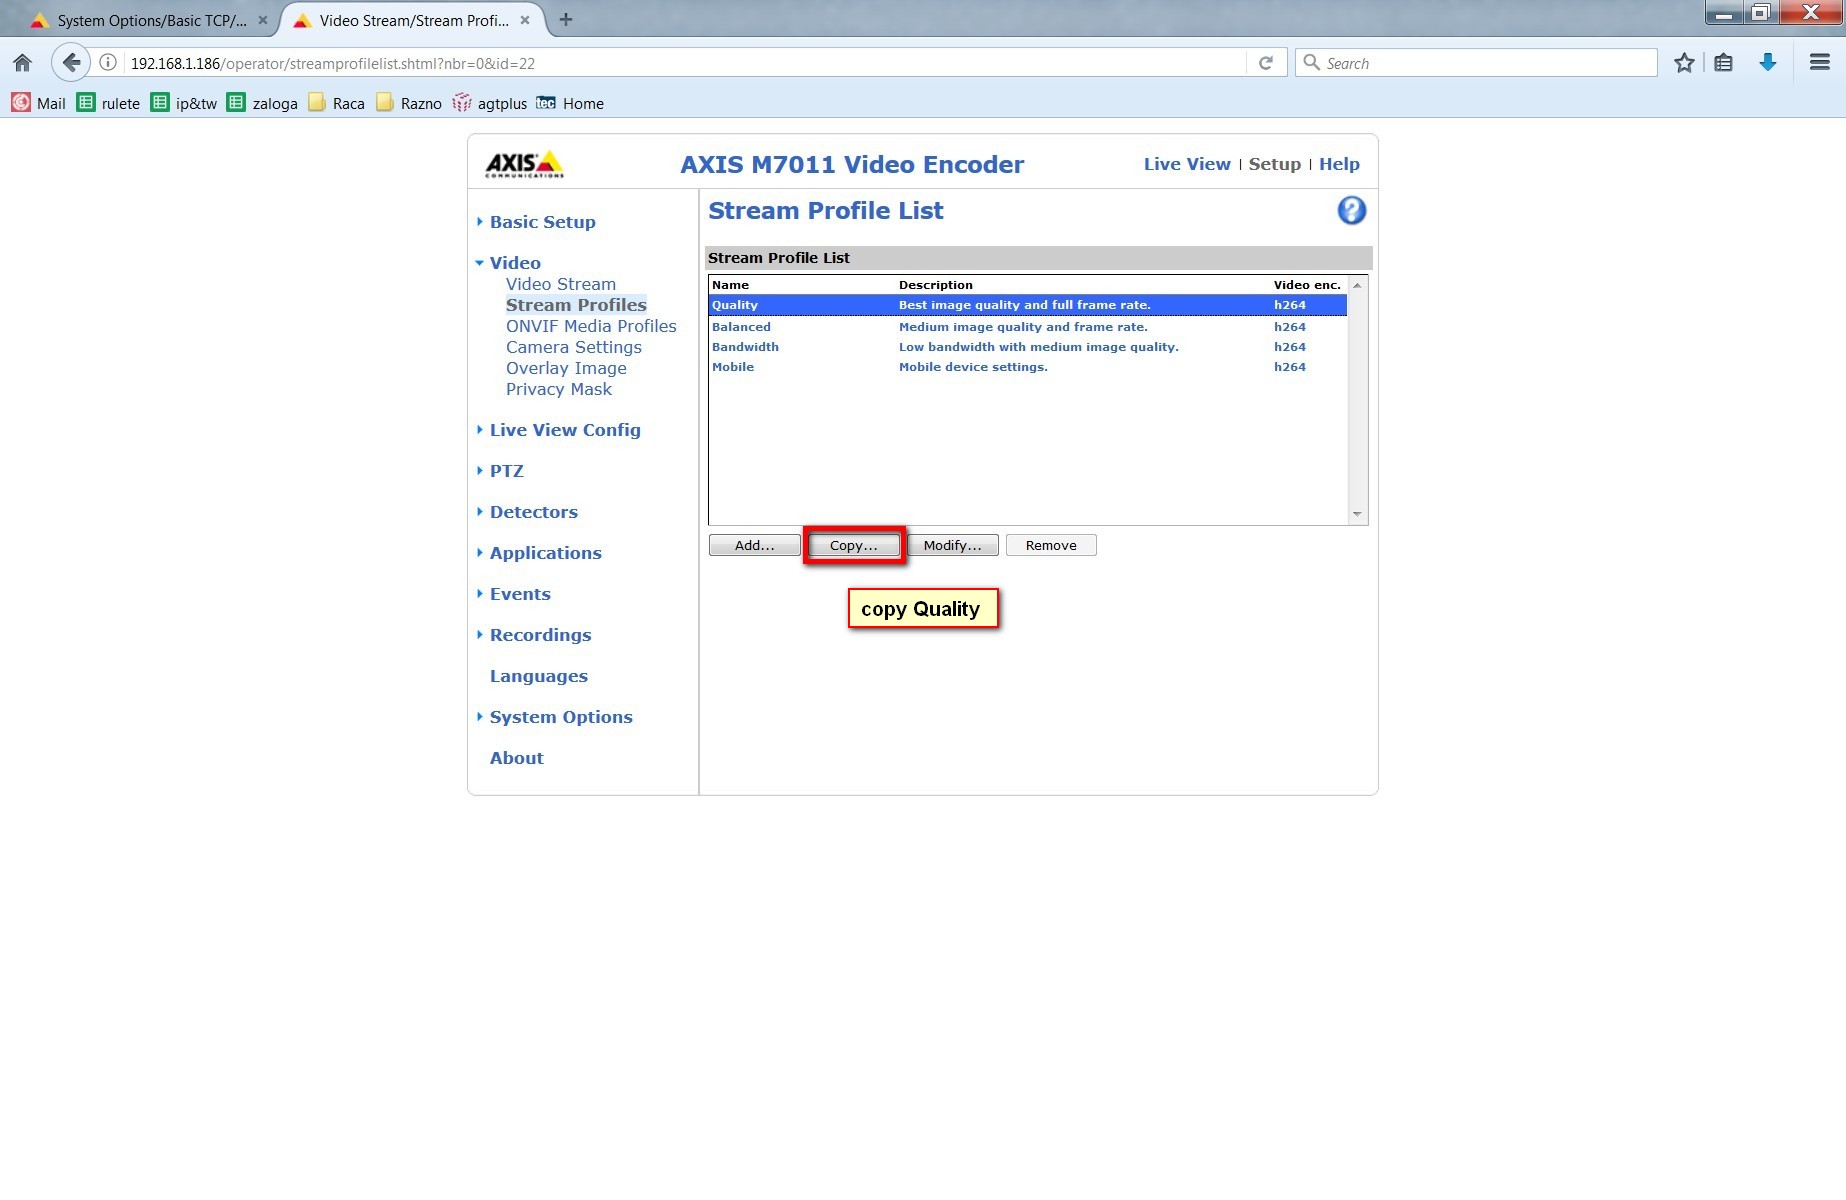1846x1200 pixels.
Task: Switch to System Options/Basic TCP tab
Action: [150, 20]
